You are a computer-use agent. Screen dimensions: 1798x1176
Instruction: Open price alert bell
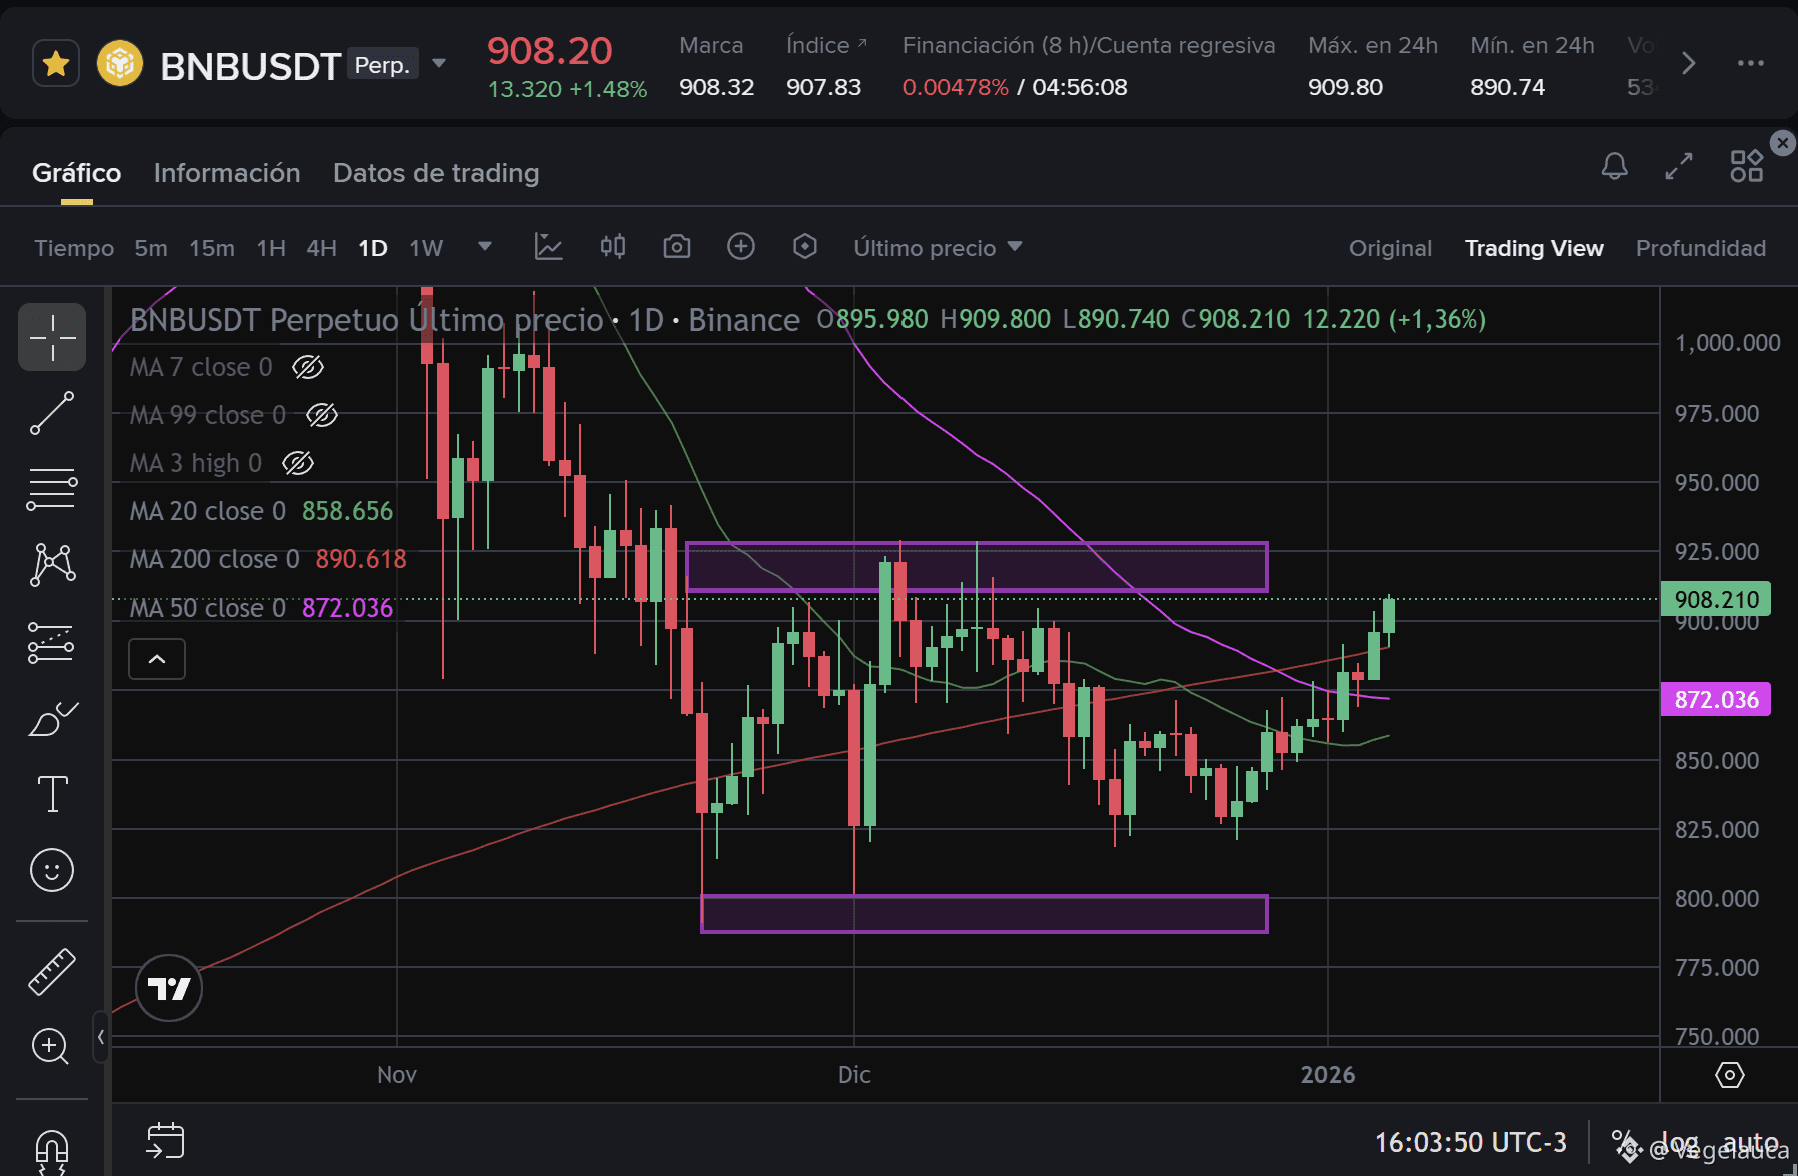(1615, 166)
